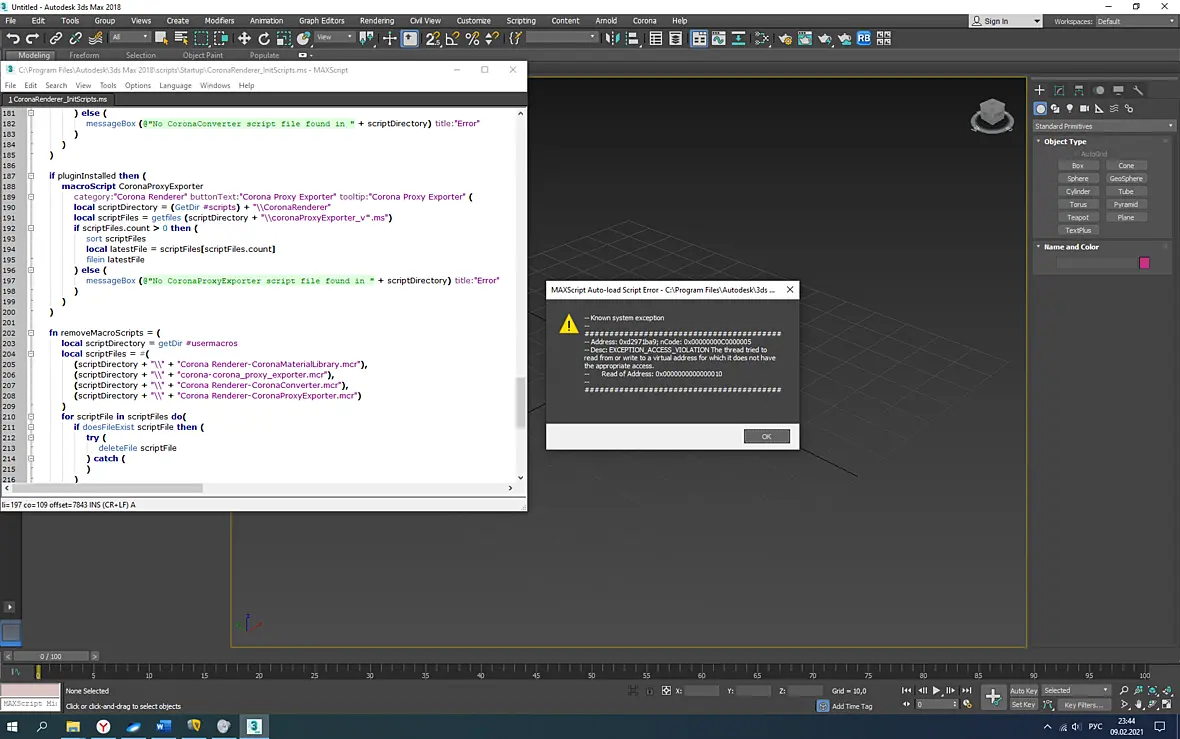Open the selection filter All dropdown

[x=129, y=37]
